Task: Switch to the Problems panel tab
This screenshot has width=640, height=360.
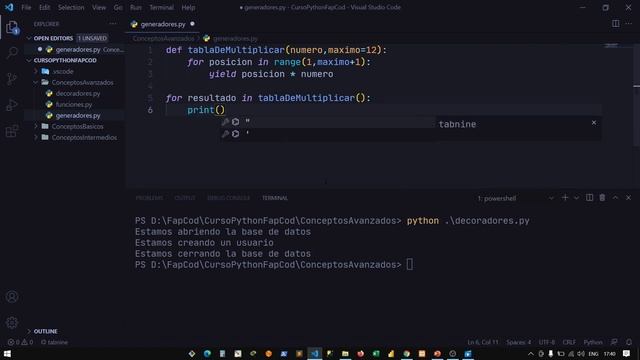Action: click(149, 198)
